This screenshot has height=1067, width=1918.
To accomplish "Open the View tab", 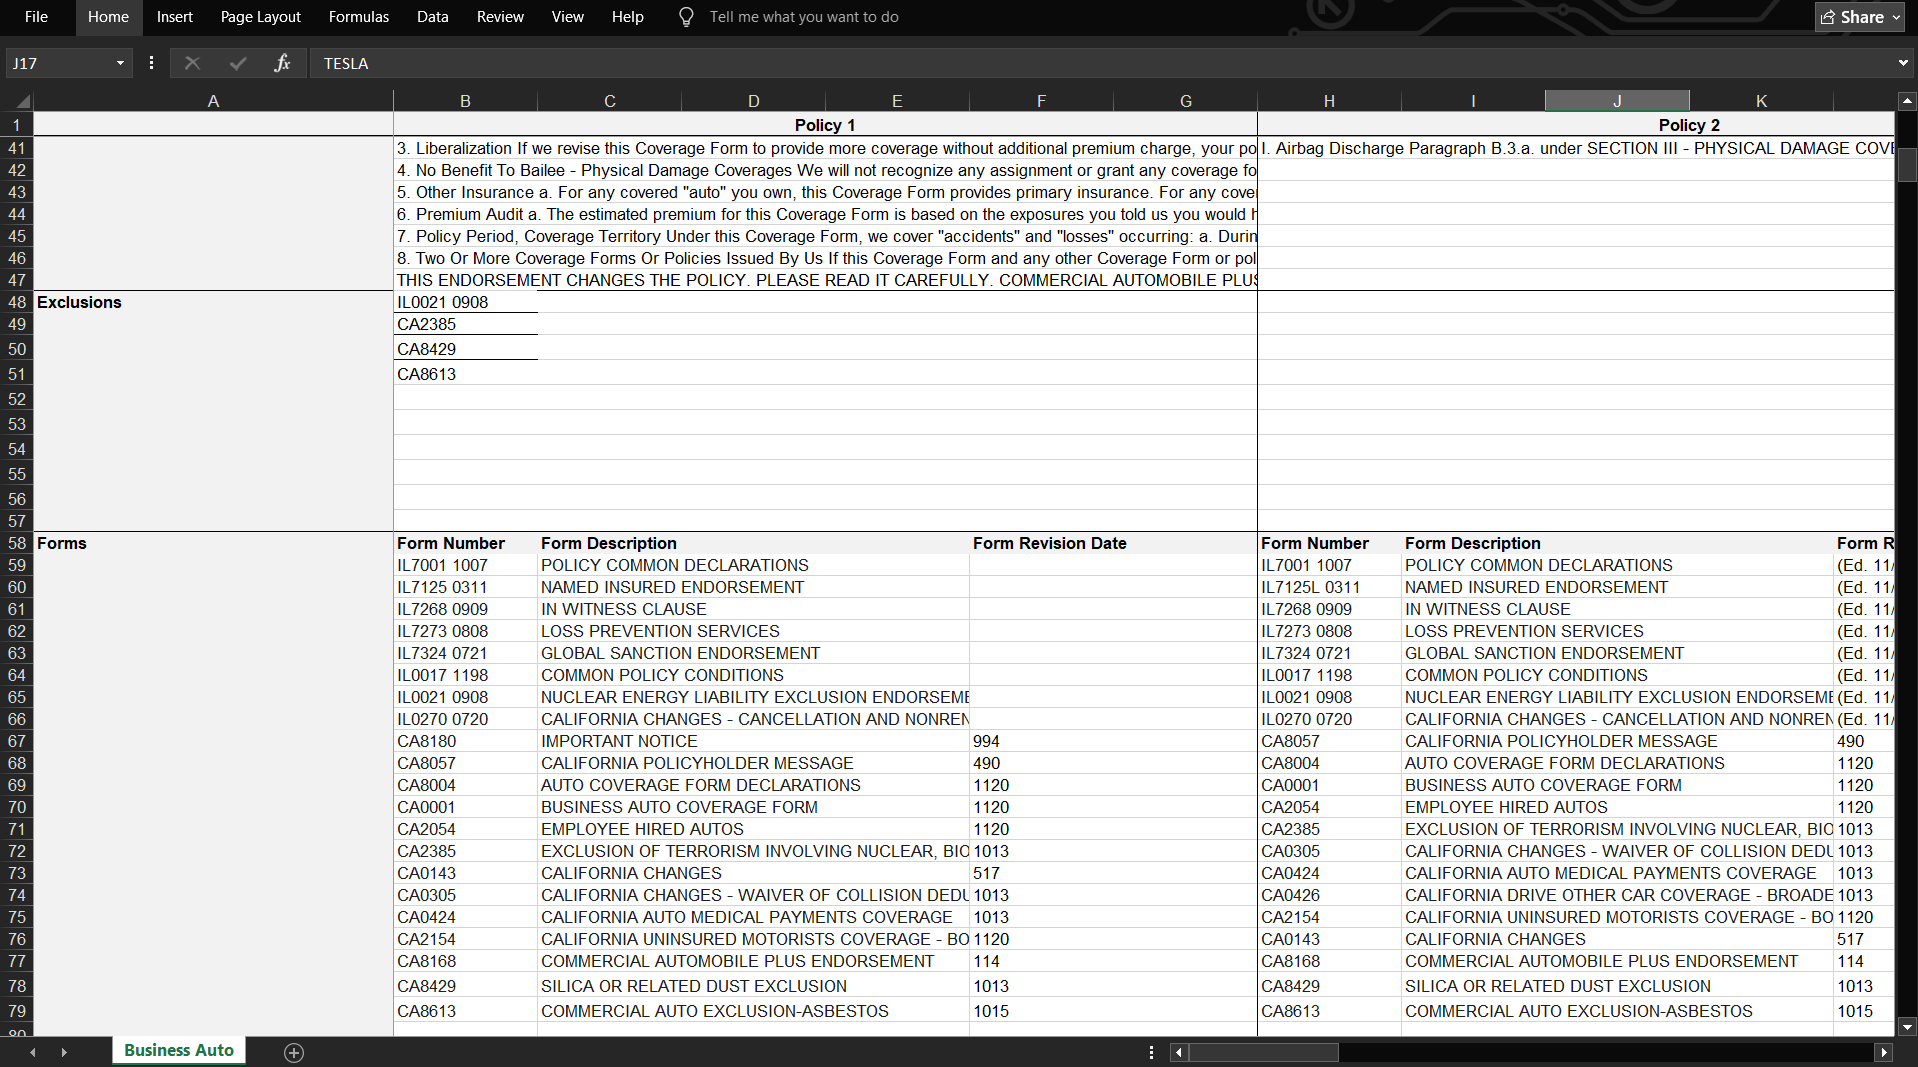I will pos(567,17).
